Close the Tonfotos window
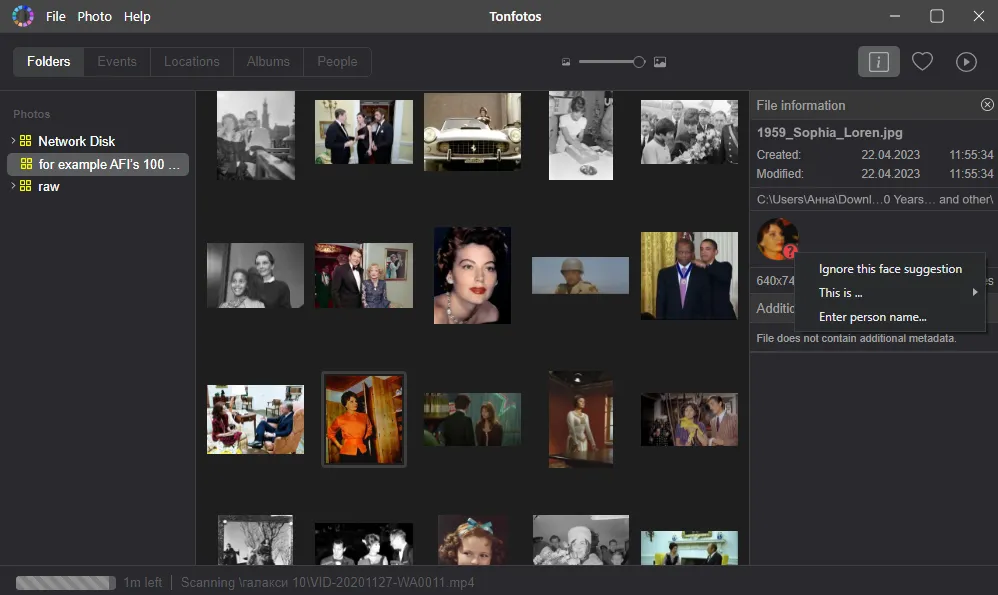The image size is (998, 595). click(979, 16)
